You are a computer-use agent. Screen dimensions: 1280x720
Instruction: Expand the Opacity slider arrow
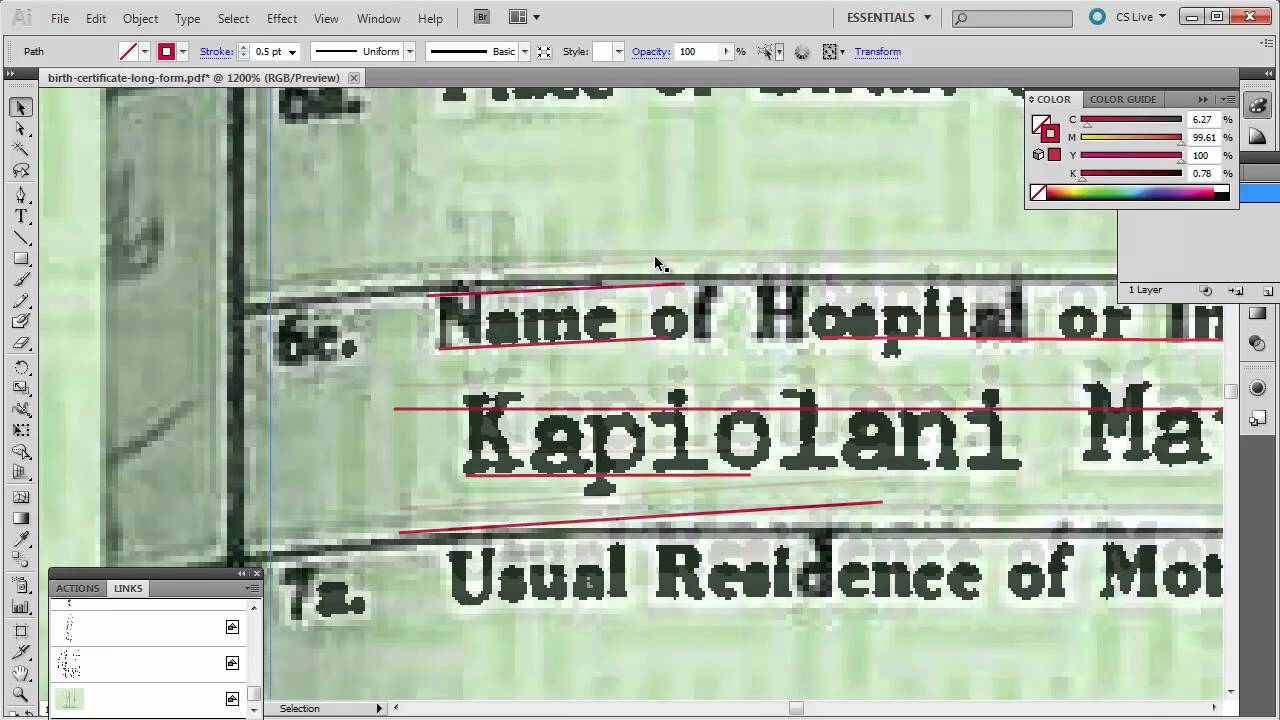point(727,51)
